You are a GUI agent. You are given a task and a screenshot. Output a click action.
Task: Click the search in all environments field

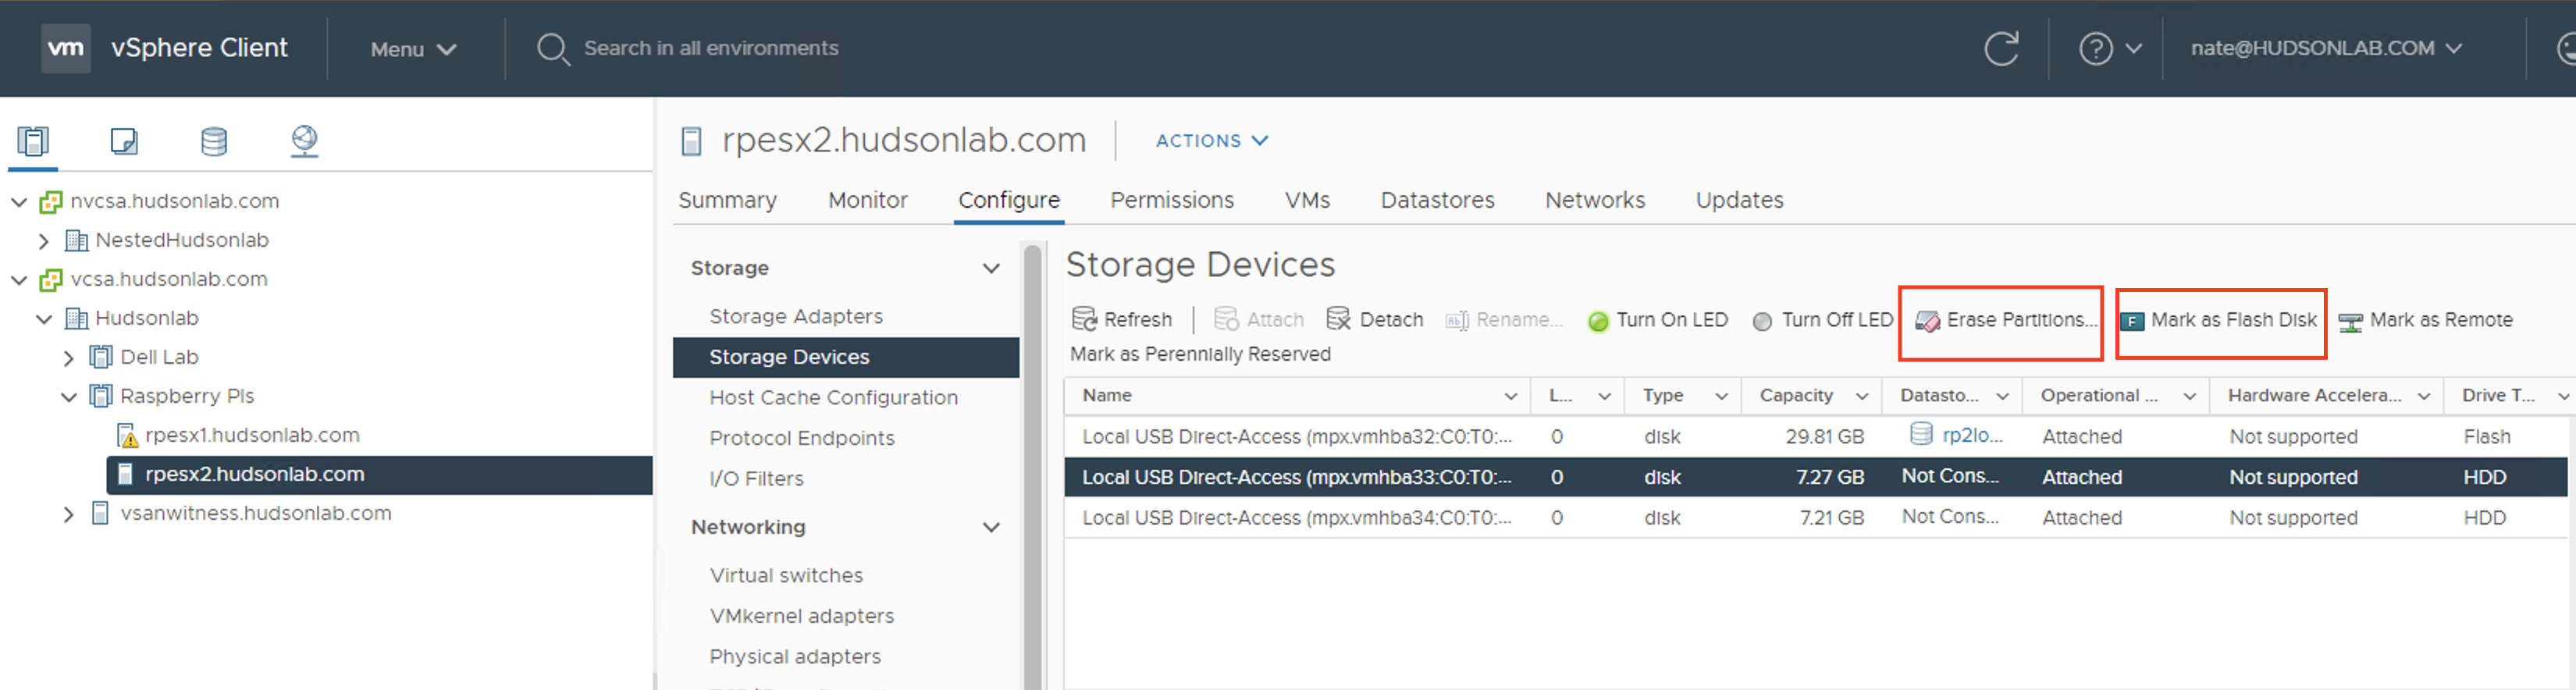[x=711, y=48]
